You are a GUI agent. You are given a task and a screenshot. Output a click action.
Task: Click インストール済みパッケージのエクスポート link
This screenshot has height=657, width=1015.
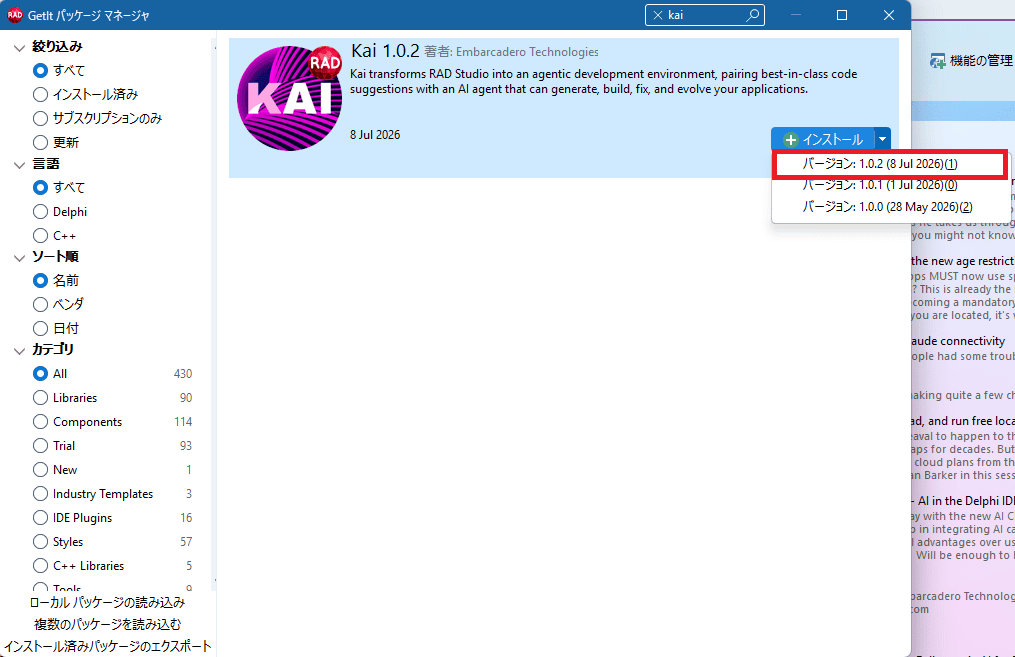coord(107,646)
